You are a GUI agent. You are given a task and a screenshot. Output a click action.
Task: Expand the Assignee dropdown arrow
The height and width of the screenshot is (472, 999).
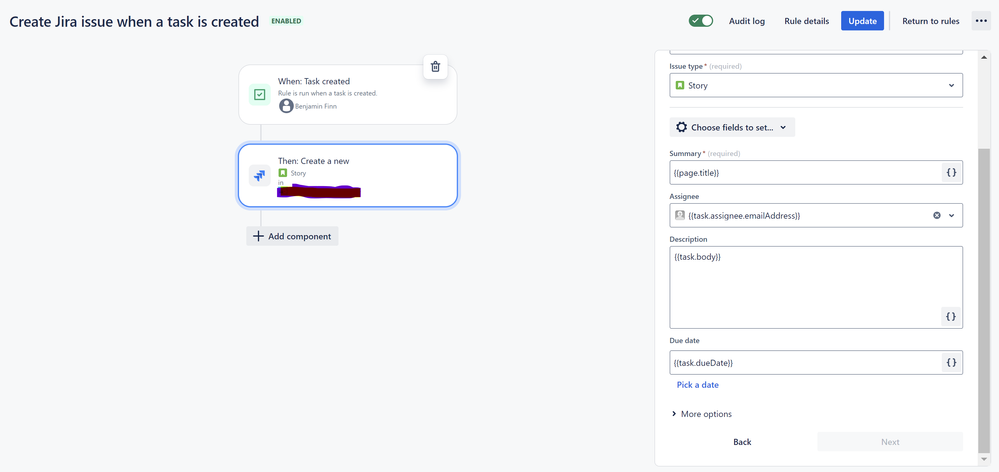(x=951, y=215)
